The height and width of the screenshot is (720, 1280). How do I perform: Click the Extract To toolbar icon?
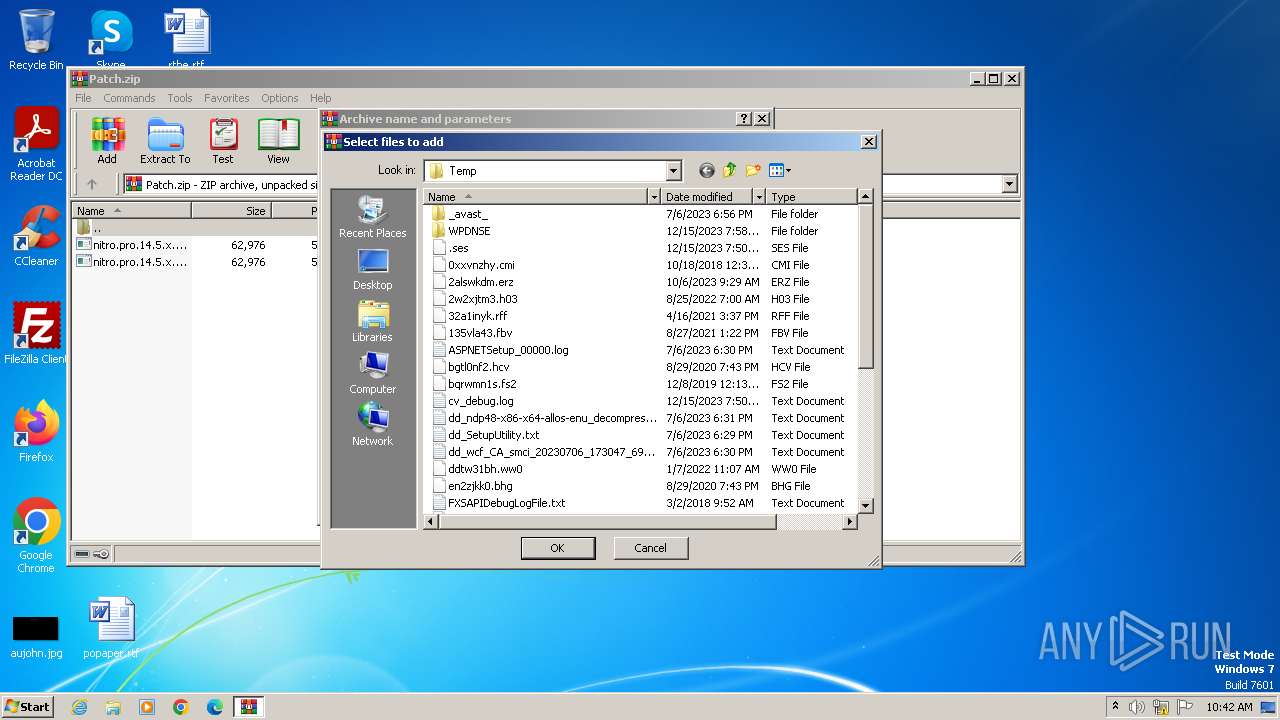[x=165, y=141]
